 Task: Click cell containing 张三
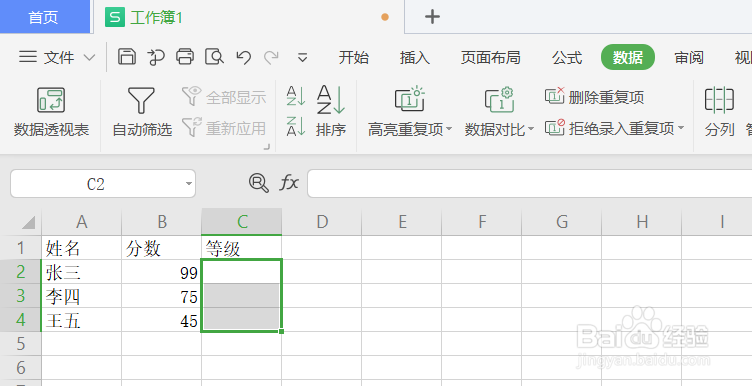click(x=82, y=272)
